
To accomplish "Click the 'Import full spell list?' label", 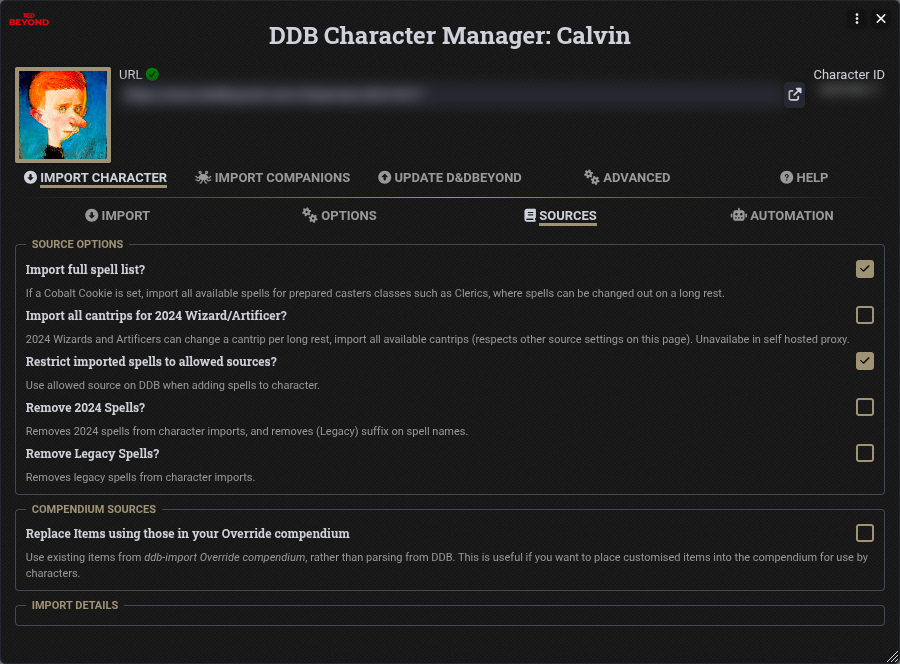I will click(86, 270).
